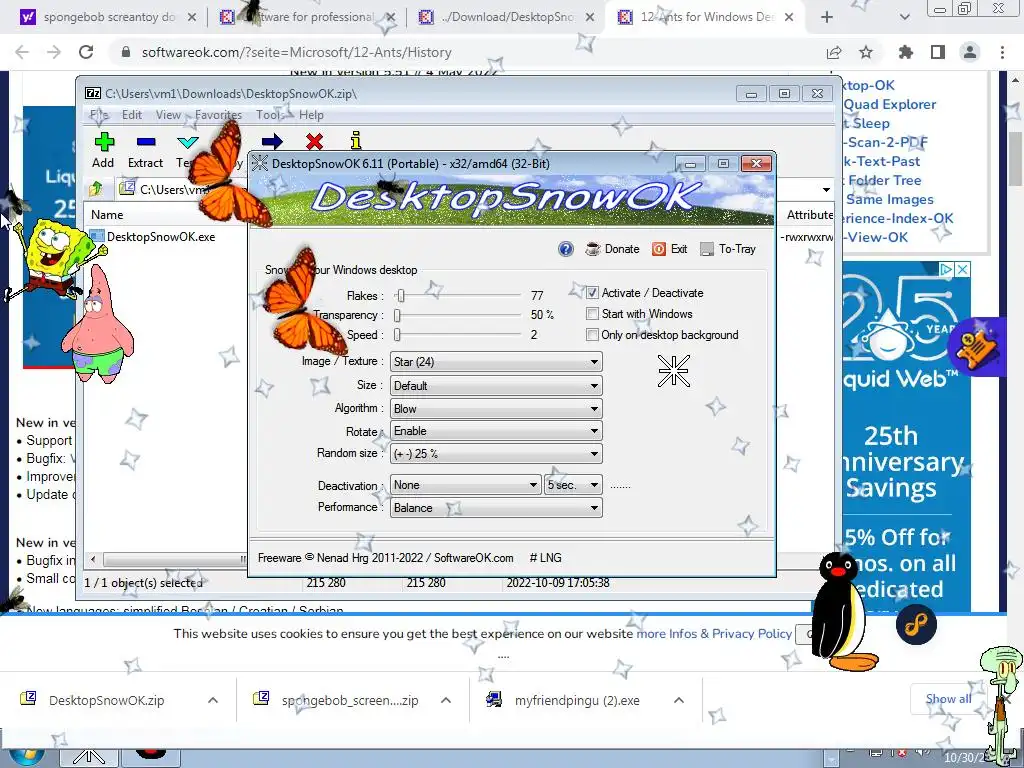Click the Flakes slider handle
Viewport: 1024px width, 768px height.
tap(401, 296)
